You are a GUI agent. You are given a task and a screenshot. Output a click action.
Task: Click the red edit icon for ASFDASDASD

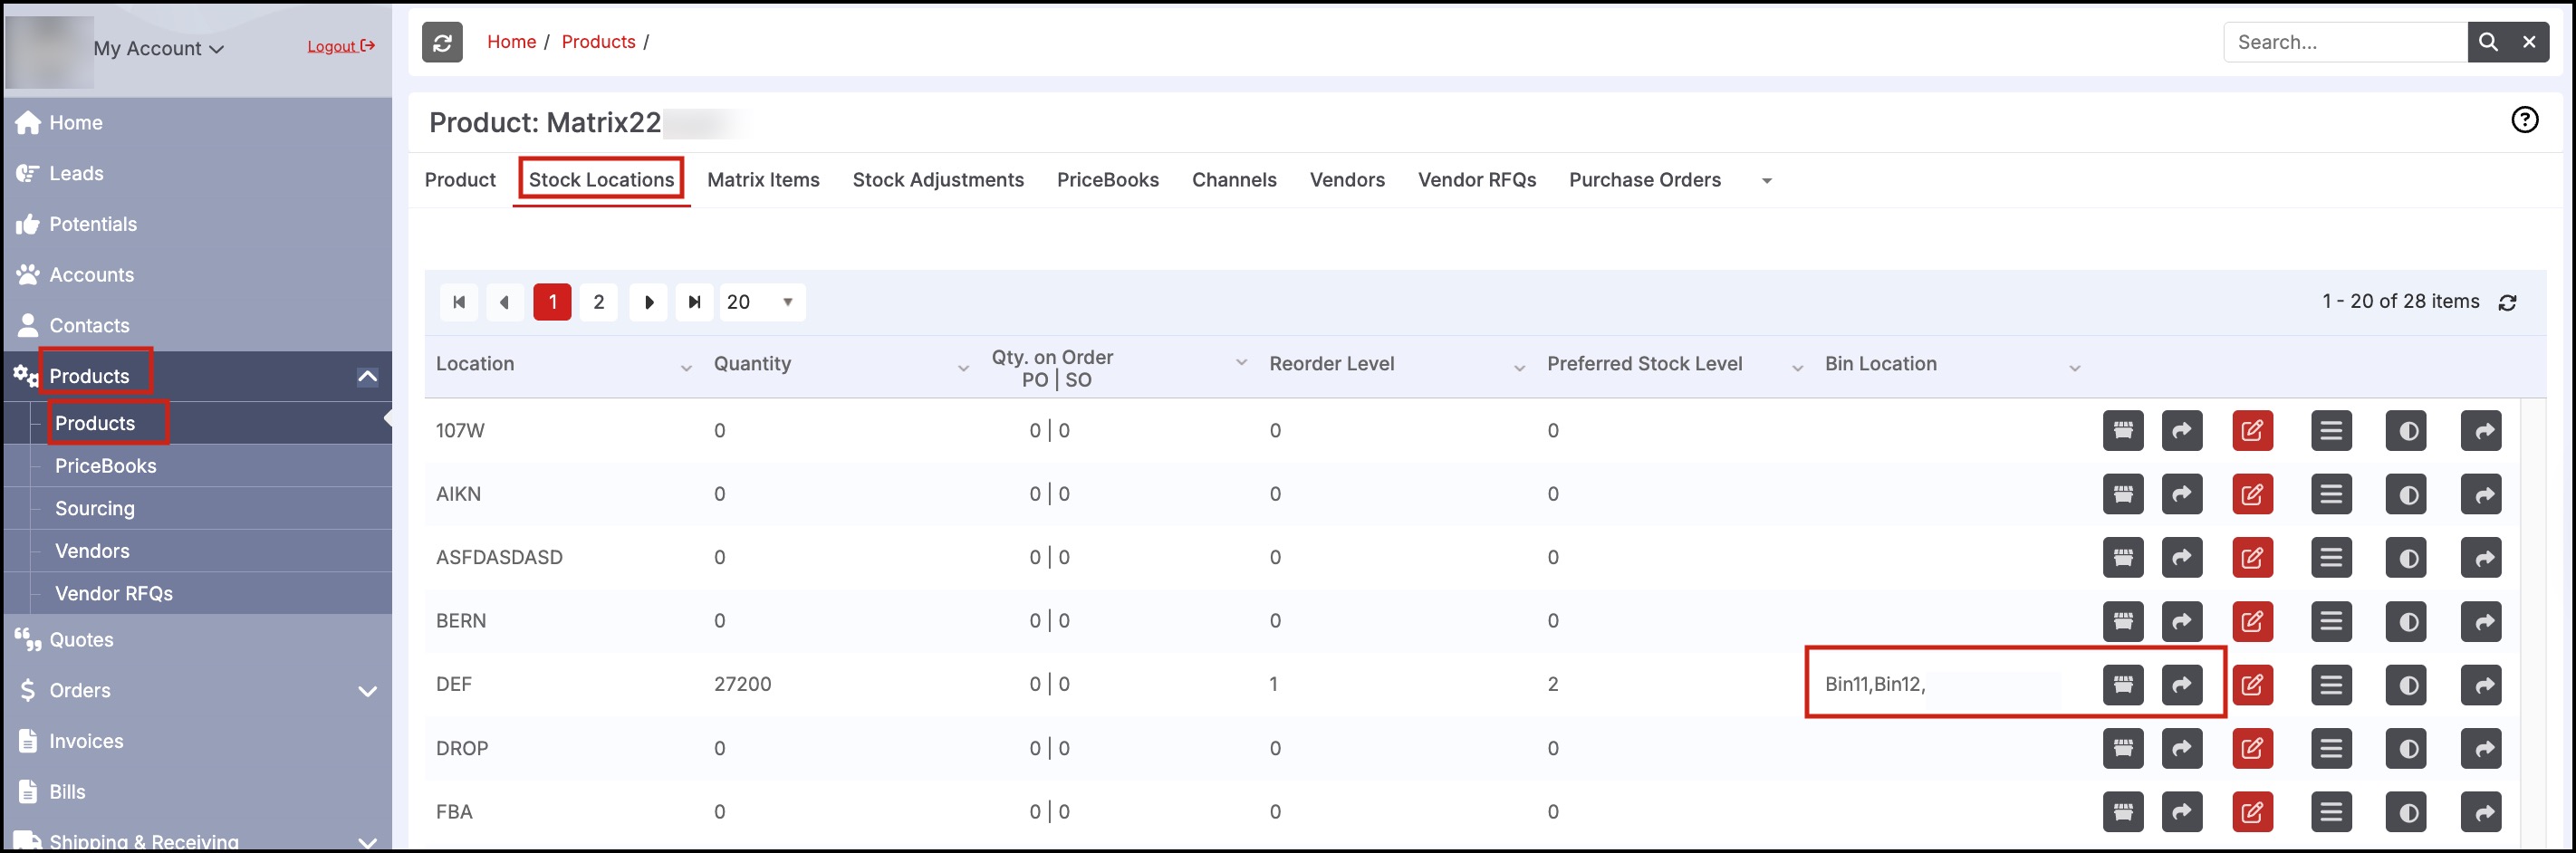2253,558
